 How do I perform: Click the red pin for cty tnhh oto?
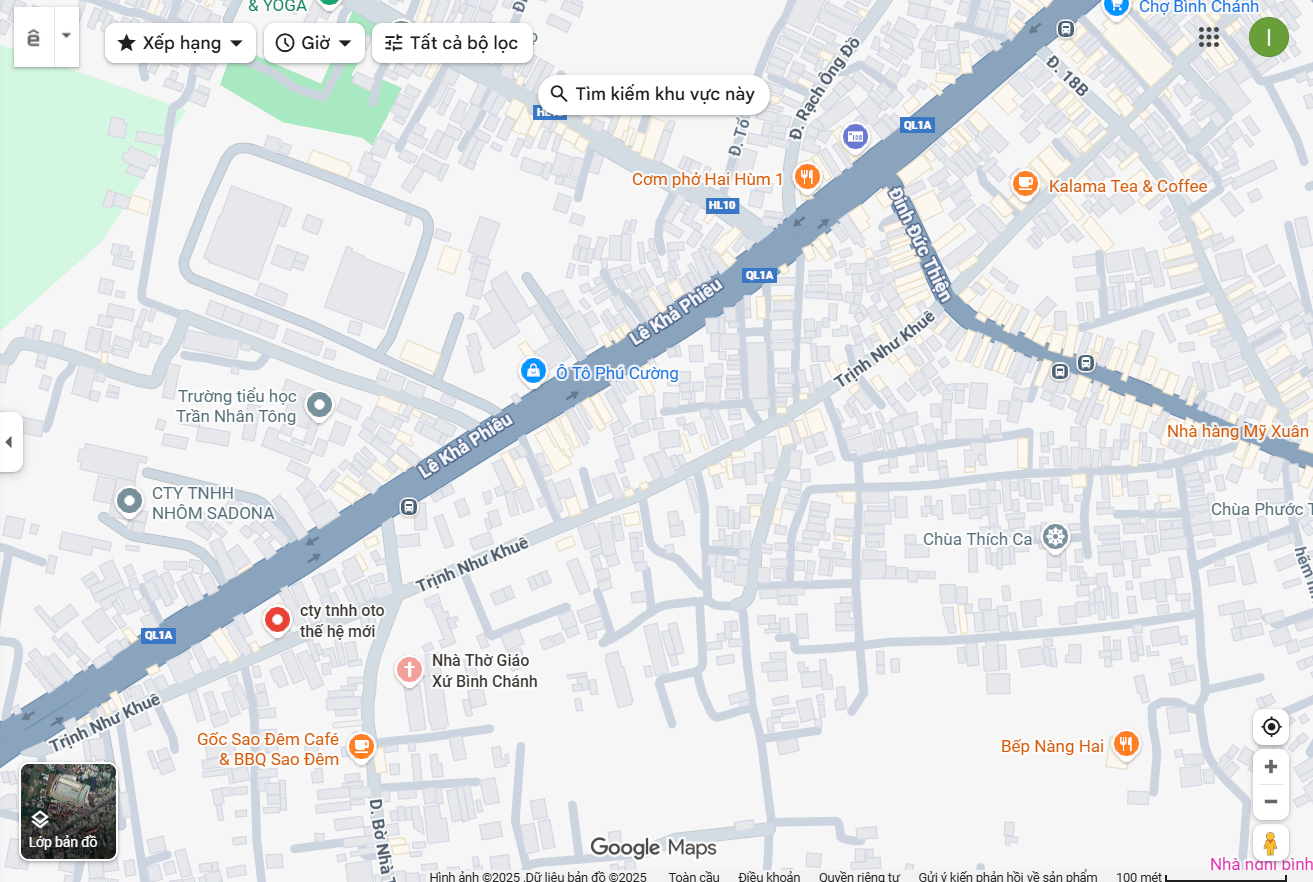tap(277, 620)
